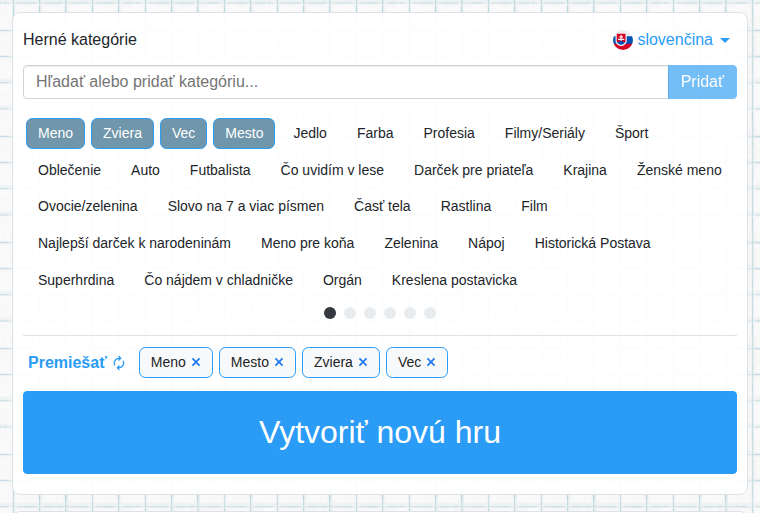This screenshot has height=513, width=760.
Task: Select the Filmy/Seriály category
Action: click(545, 133)
